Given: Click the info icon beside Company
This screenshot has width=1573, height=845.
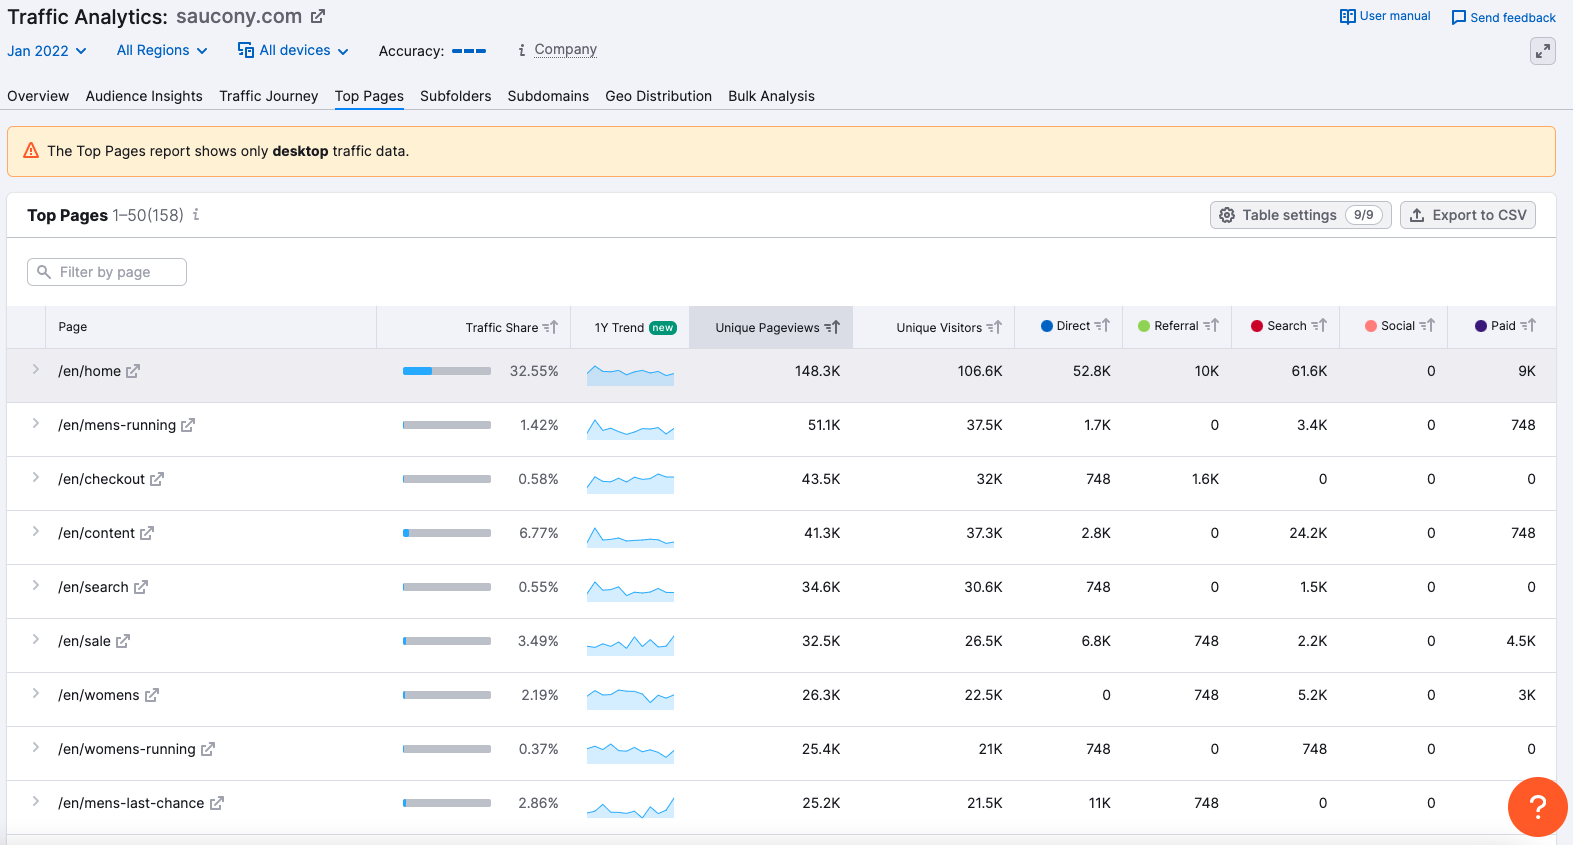Looking at the screenshot, I should pos(522,50).
